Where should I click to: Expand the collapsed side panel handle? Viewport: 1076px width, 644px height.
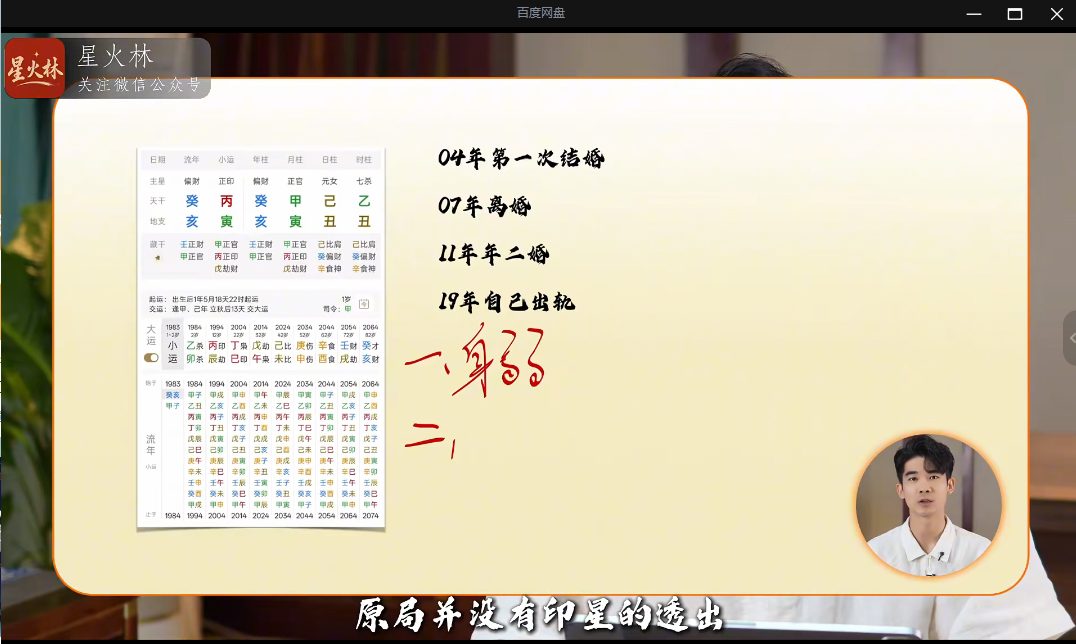coord(1070,338)
